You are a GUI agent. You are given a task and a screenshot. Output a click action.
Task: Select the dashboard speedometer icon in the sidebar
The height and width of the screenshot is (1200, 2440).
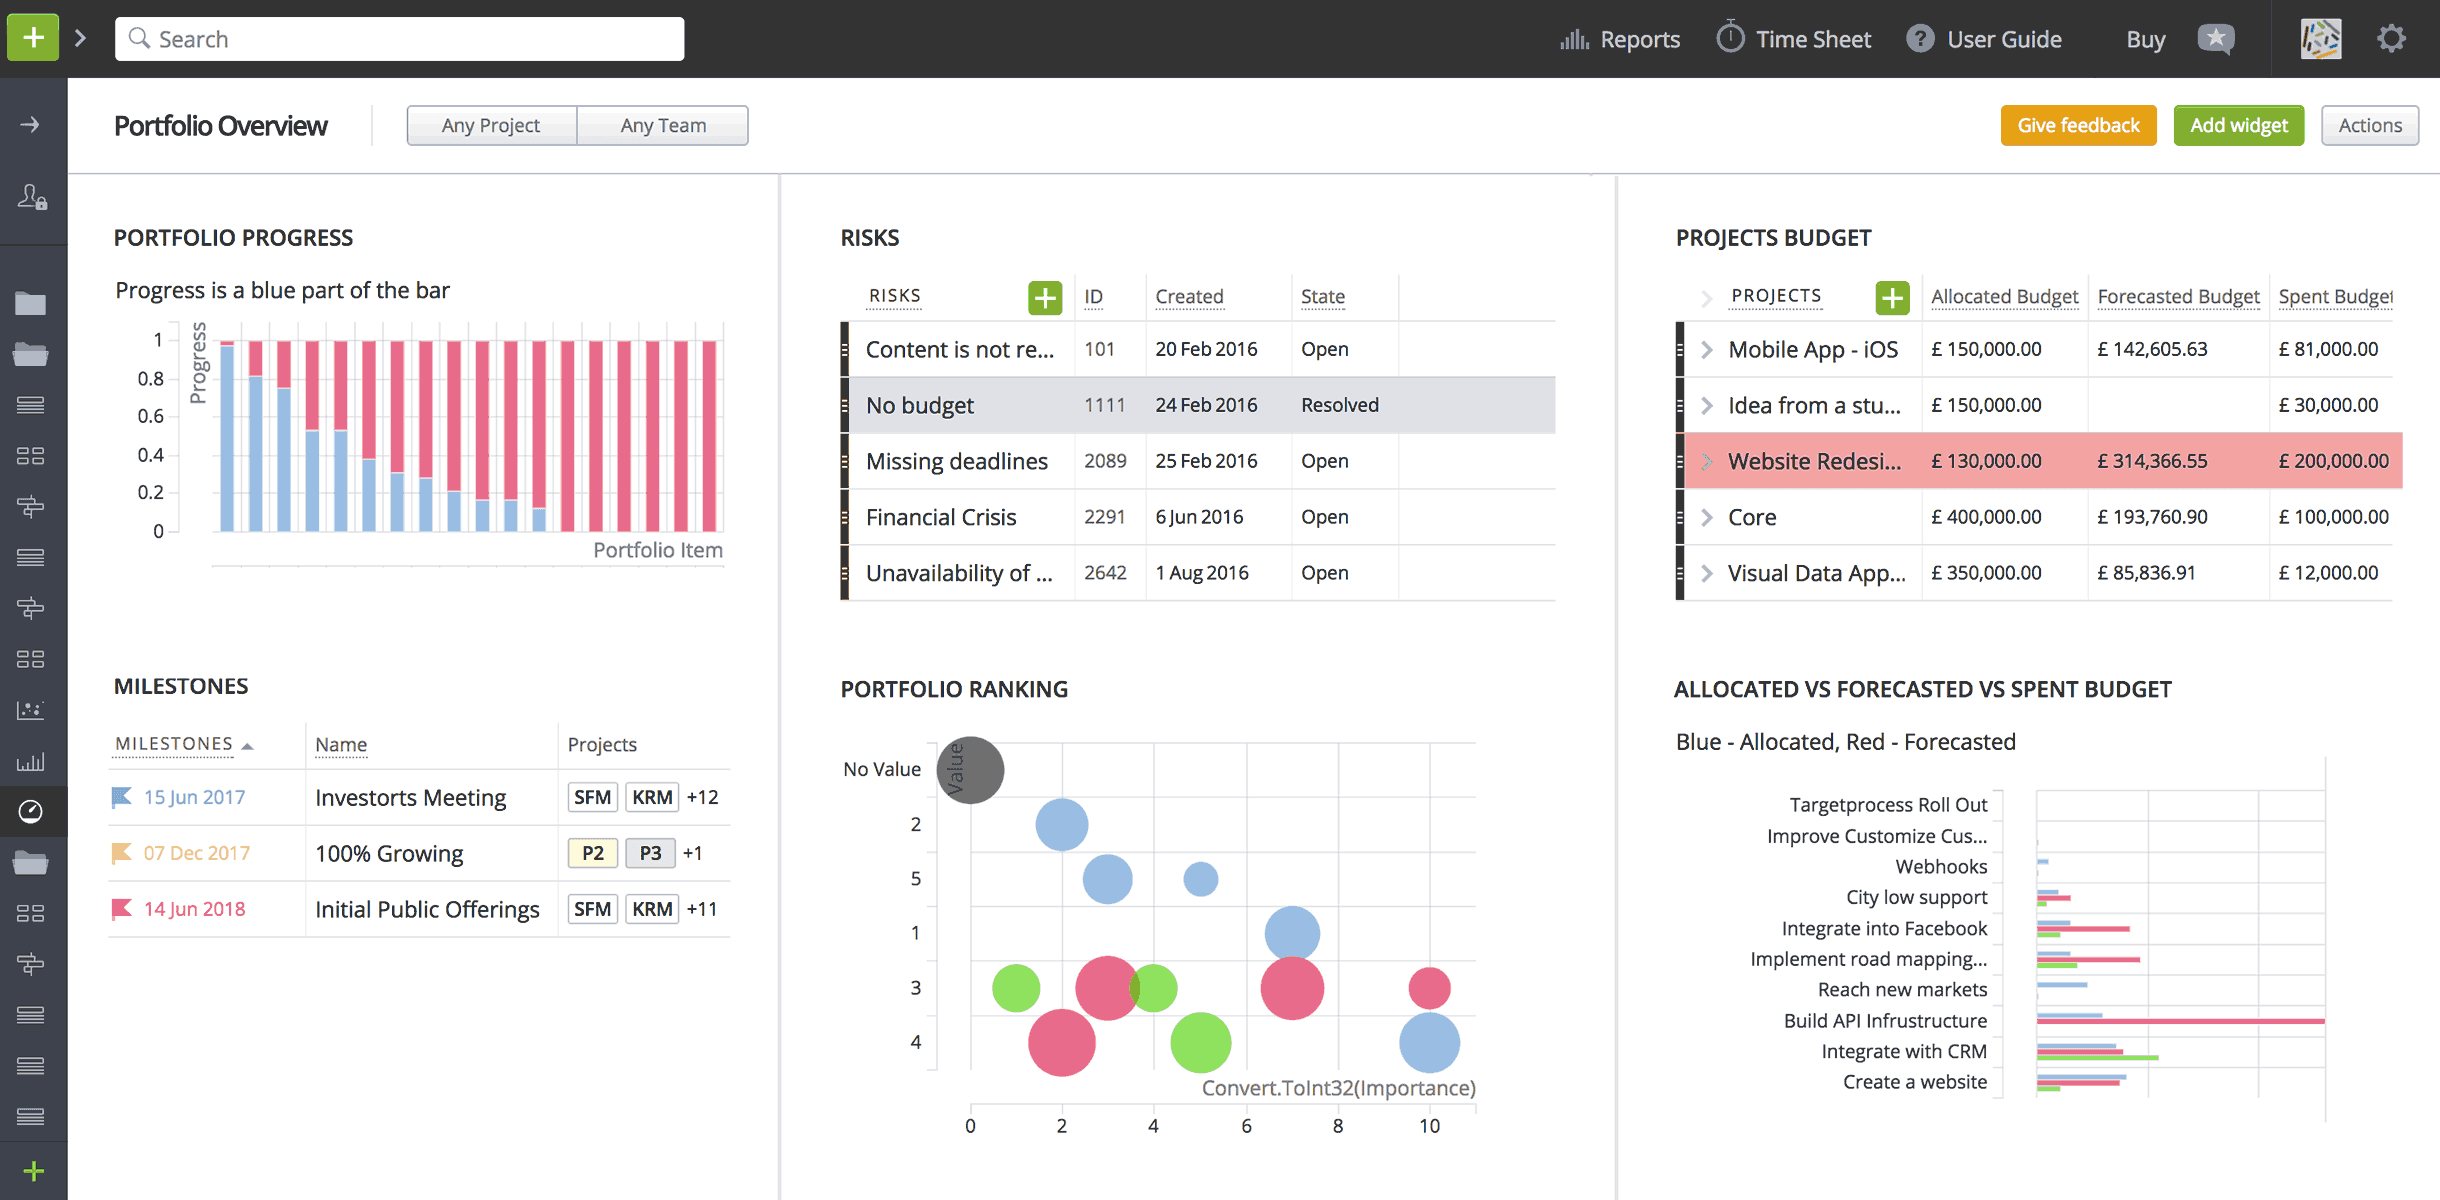point(33,811)
